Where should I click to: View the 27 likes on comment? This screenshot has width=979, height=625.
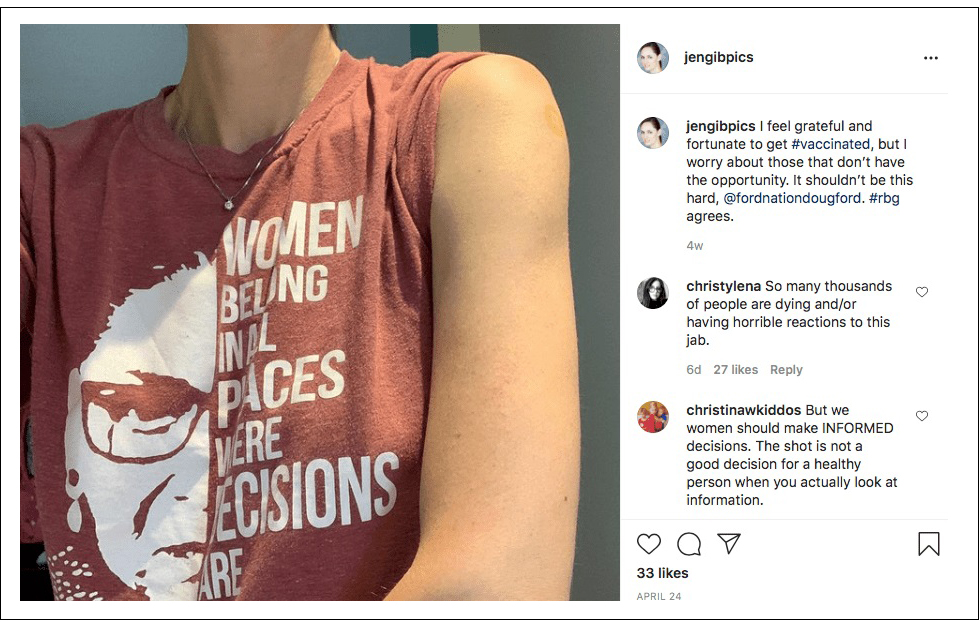click(735, 370)
